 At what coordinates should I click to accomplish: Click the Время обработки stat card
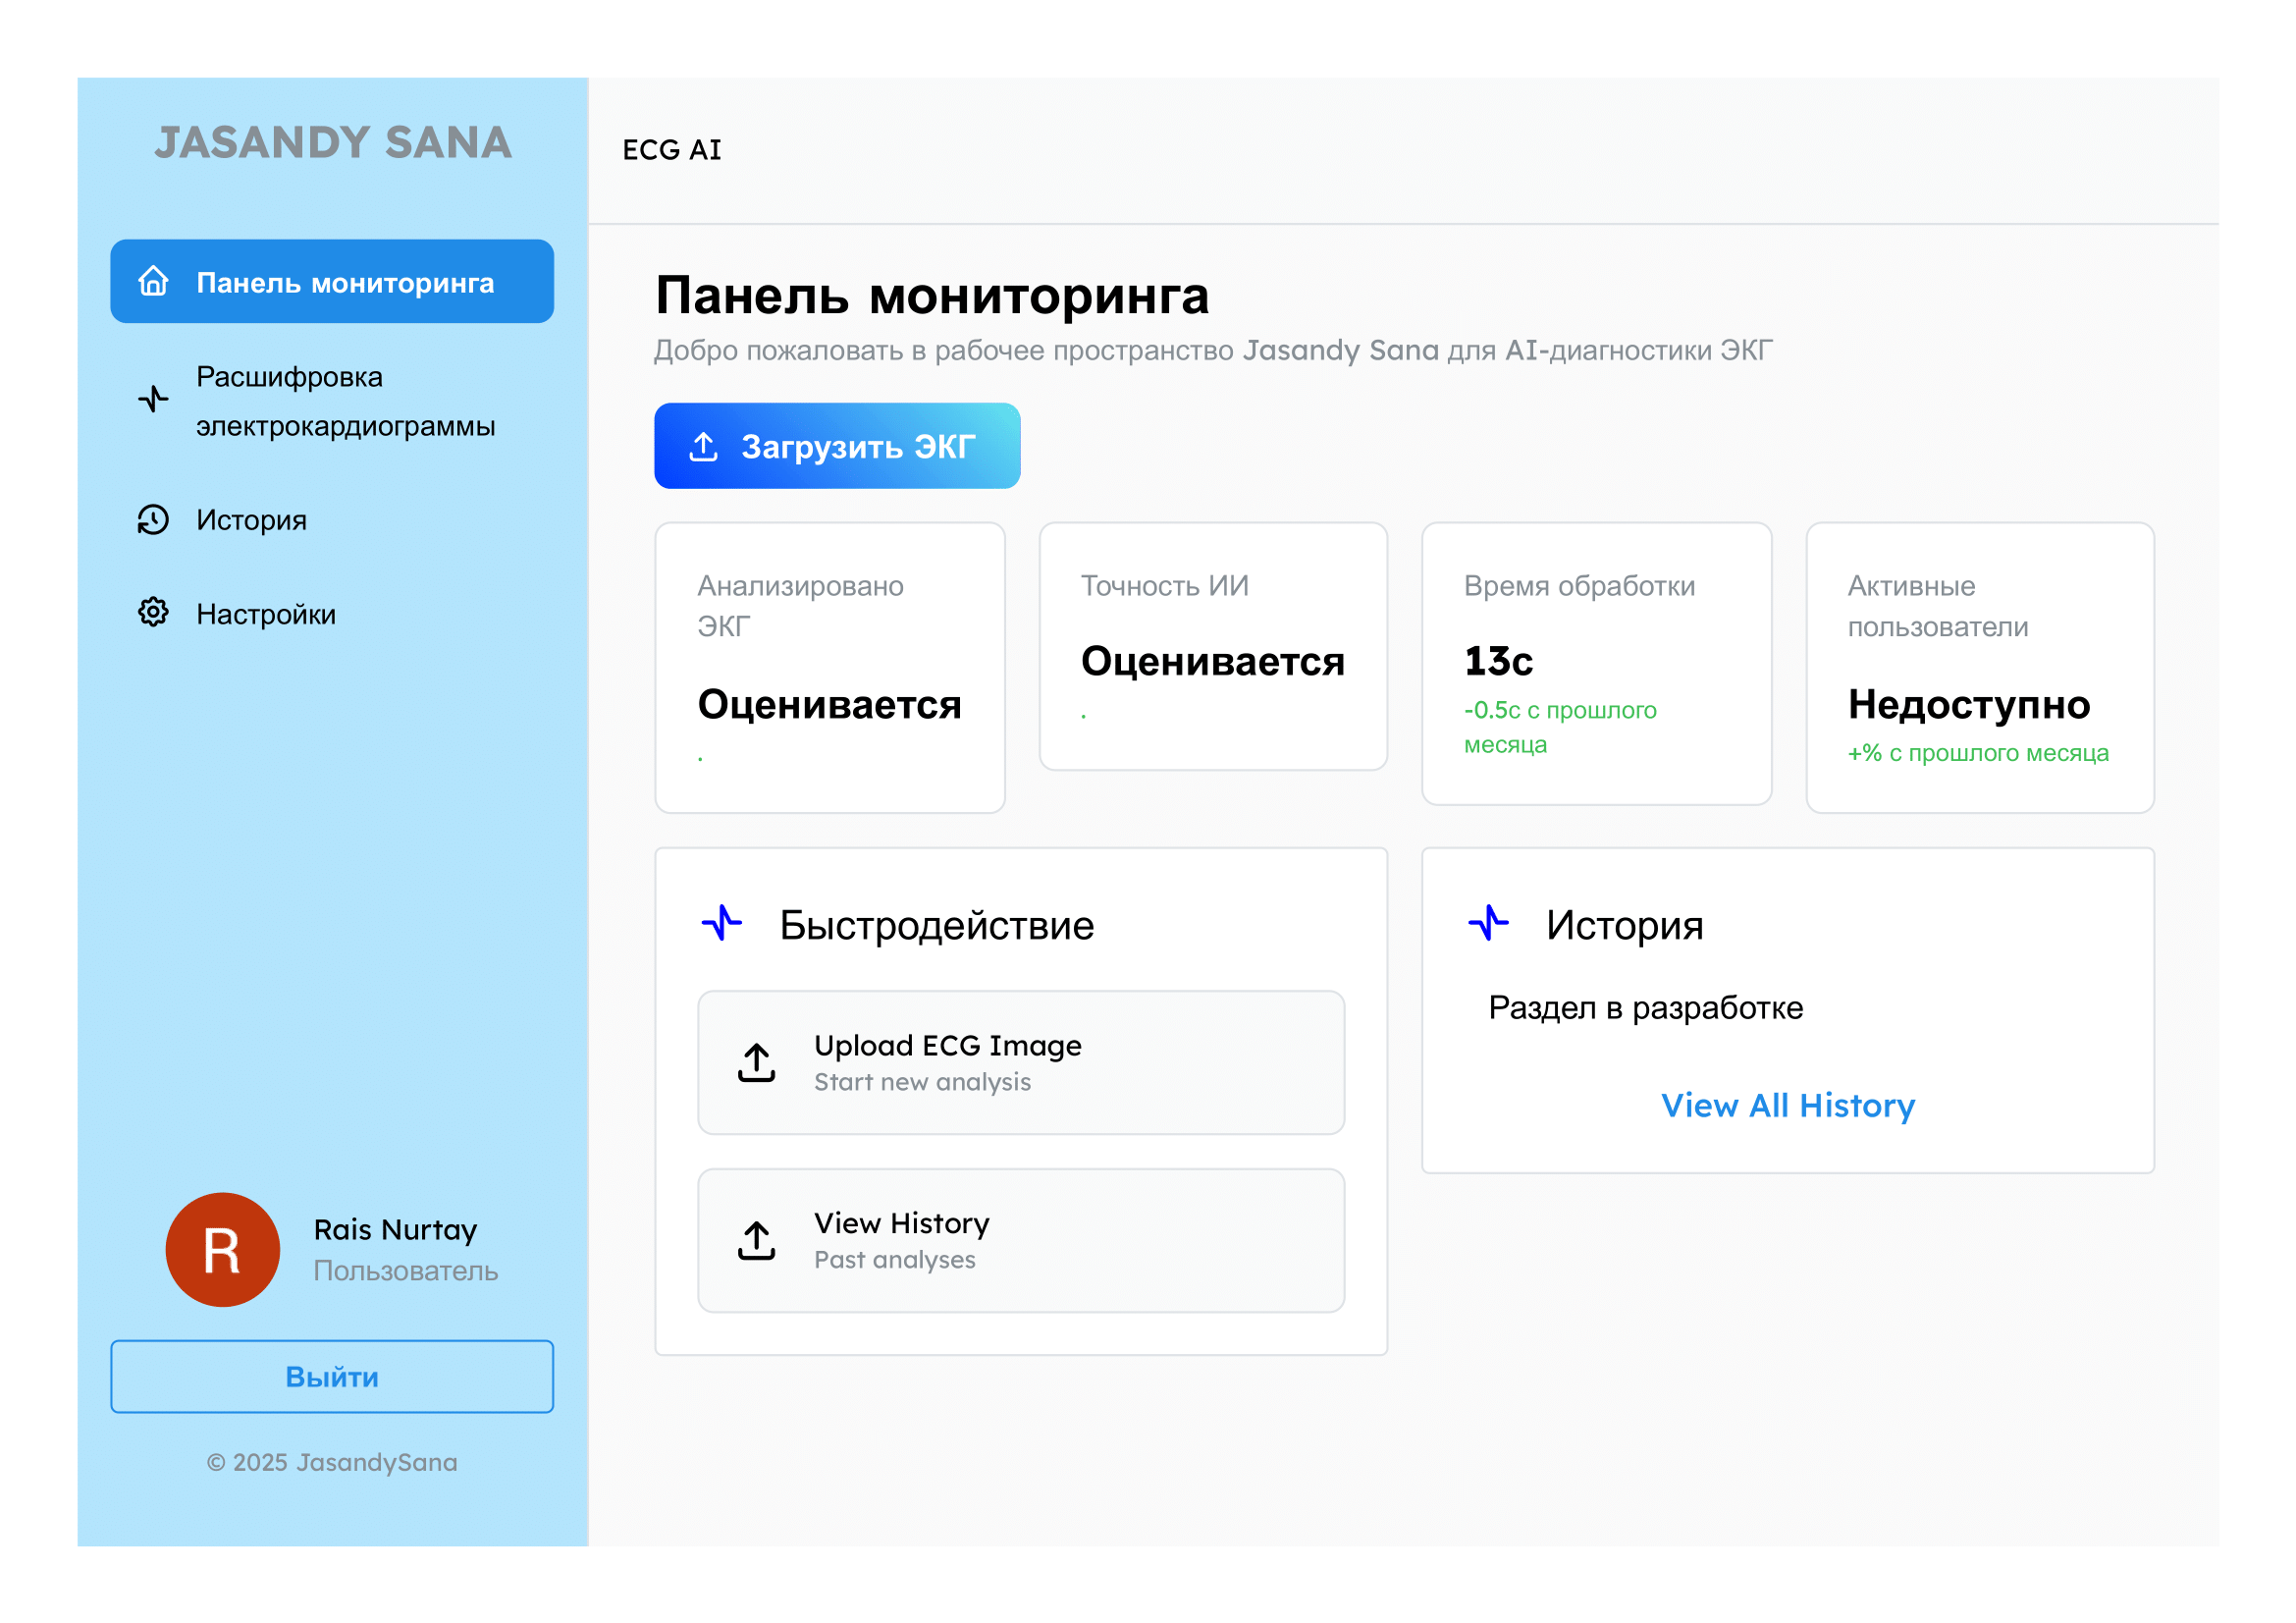(1596, 664)
